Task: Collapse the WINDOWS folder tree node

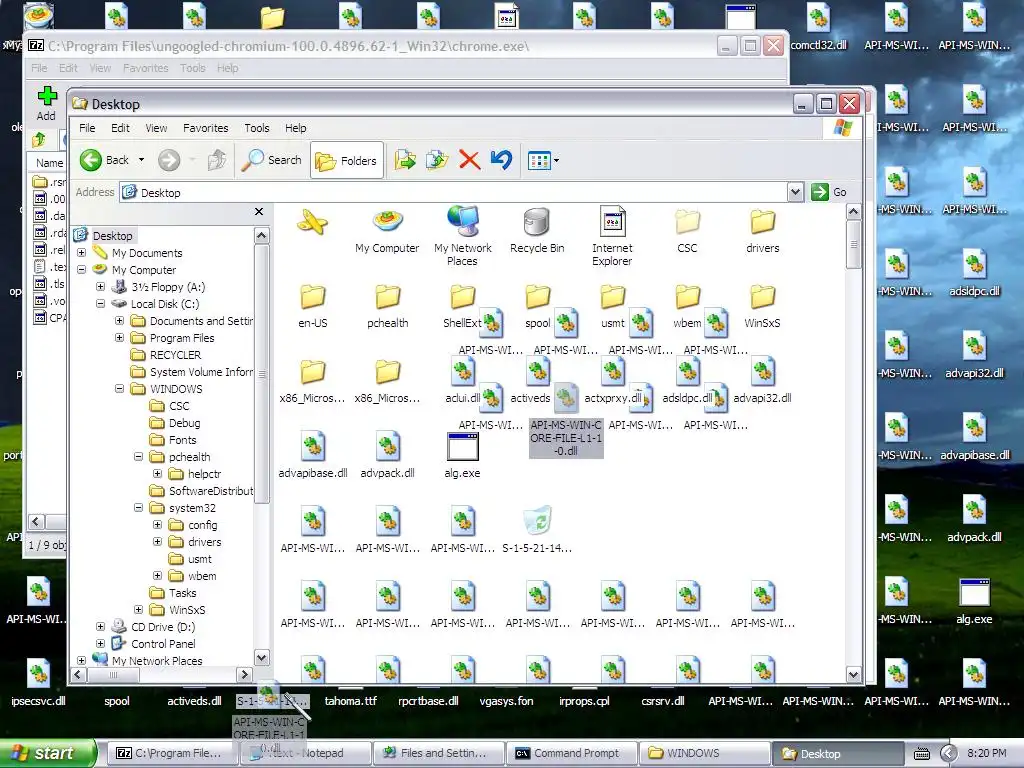Action: click(x=120, y=389)
